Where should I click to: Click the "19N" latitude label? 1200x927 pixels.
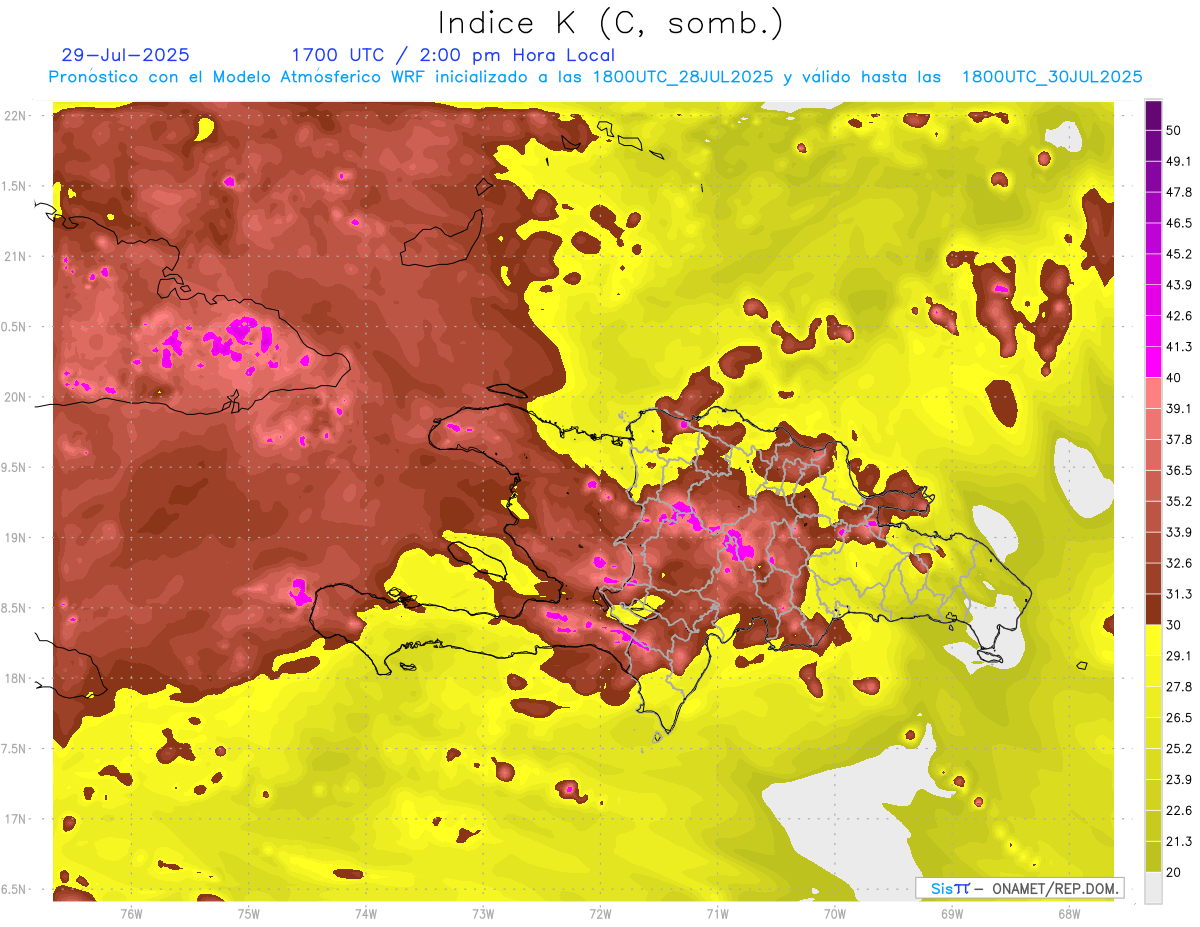point(16,538)
